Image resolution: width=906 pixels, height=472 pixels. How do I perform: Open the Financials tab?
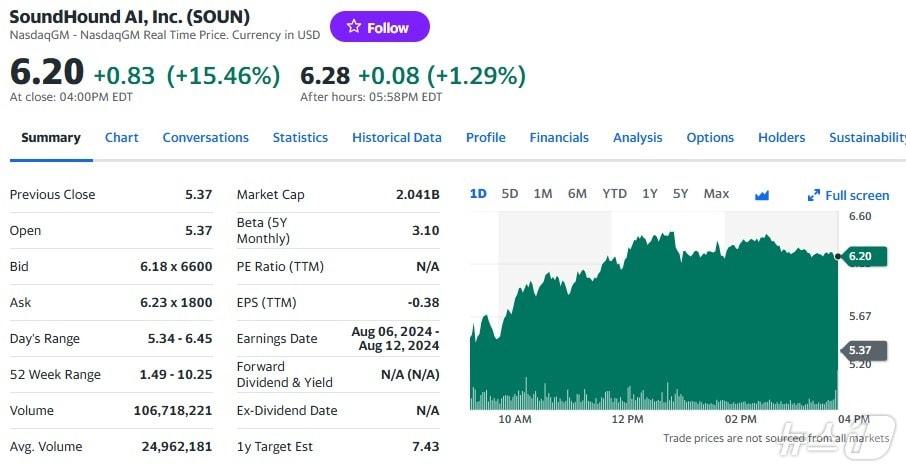tap(559, 138)
